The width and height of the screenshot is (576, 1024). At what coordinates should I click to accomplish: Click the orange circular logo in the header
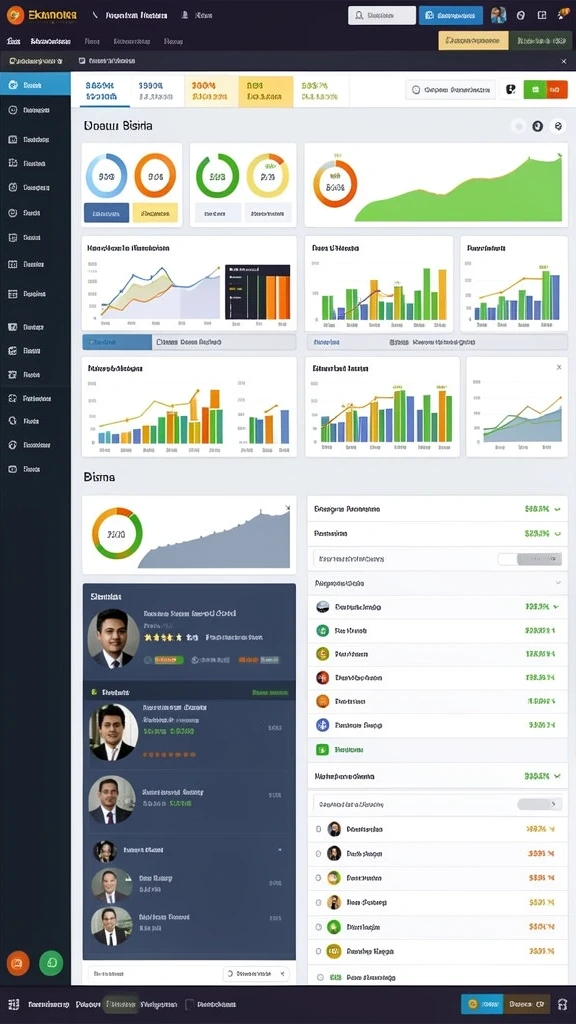[14, 14]
